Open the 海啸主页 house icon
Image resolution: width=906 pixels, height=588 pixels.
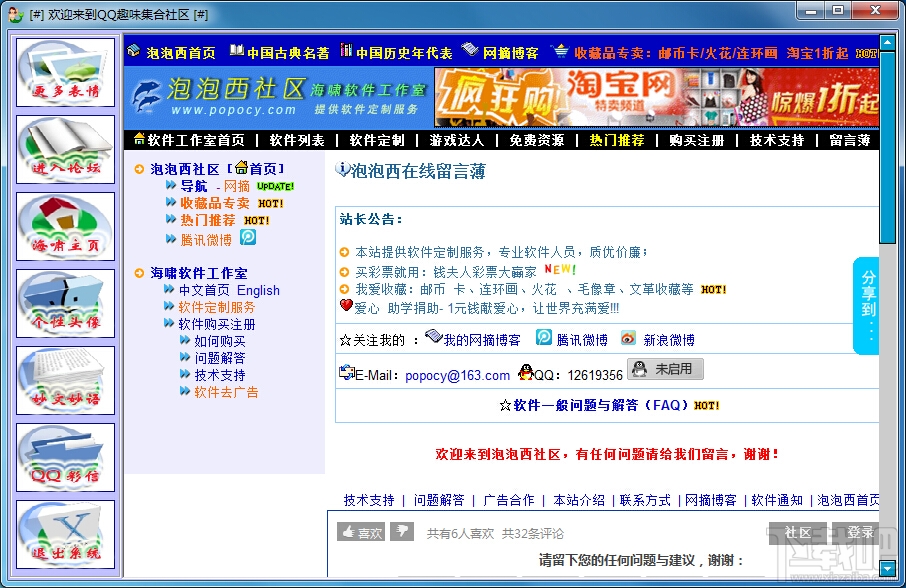click(x=65, y=226)
